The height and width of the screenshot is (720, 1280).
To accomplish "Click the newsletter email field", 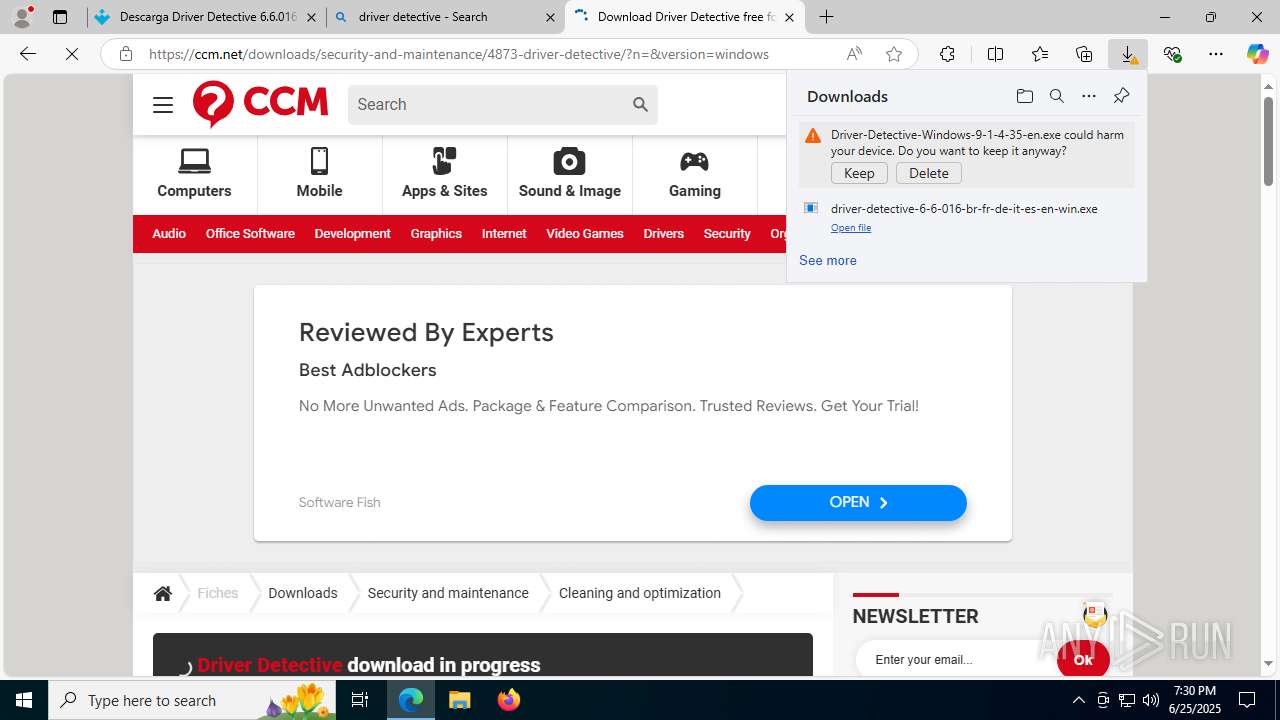I will [958, 660].
